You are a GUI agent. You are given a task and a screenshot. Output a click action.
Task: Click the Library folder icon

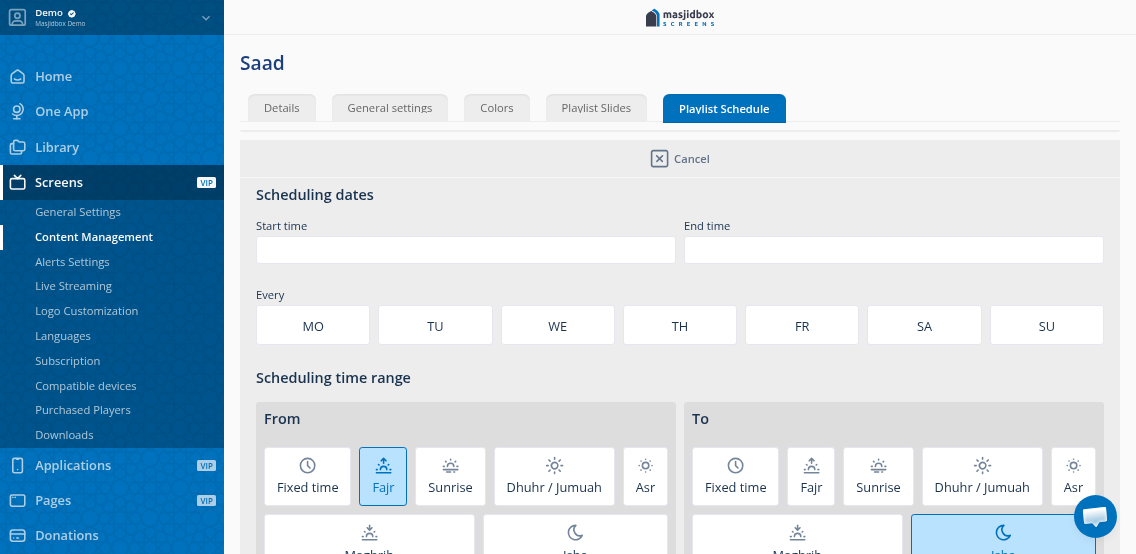tap(17, 147)
